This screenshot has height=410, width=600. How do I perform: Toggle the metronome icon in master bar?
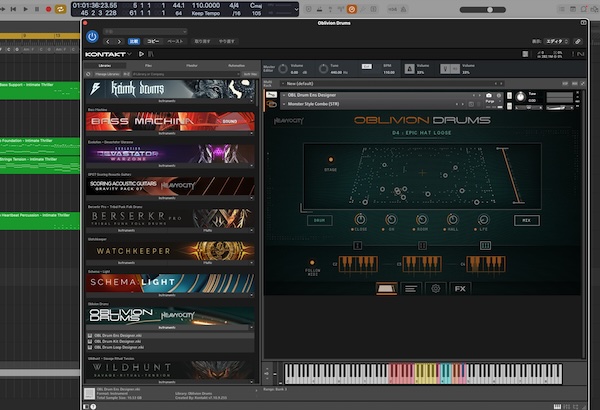click(409, 69)
